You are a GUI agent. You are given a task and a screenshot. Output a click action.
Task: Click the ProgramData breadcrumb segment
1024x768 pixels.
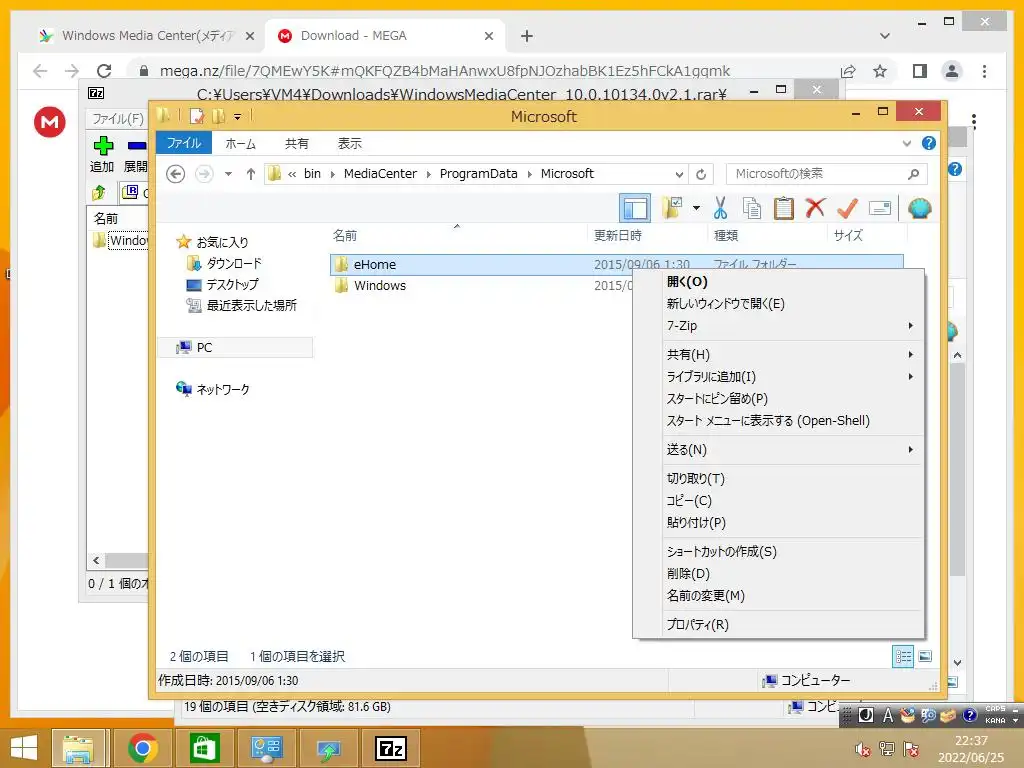(478, 174)
